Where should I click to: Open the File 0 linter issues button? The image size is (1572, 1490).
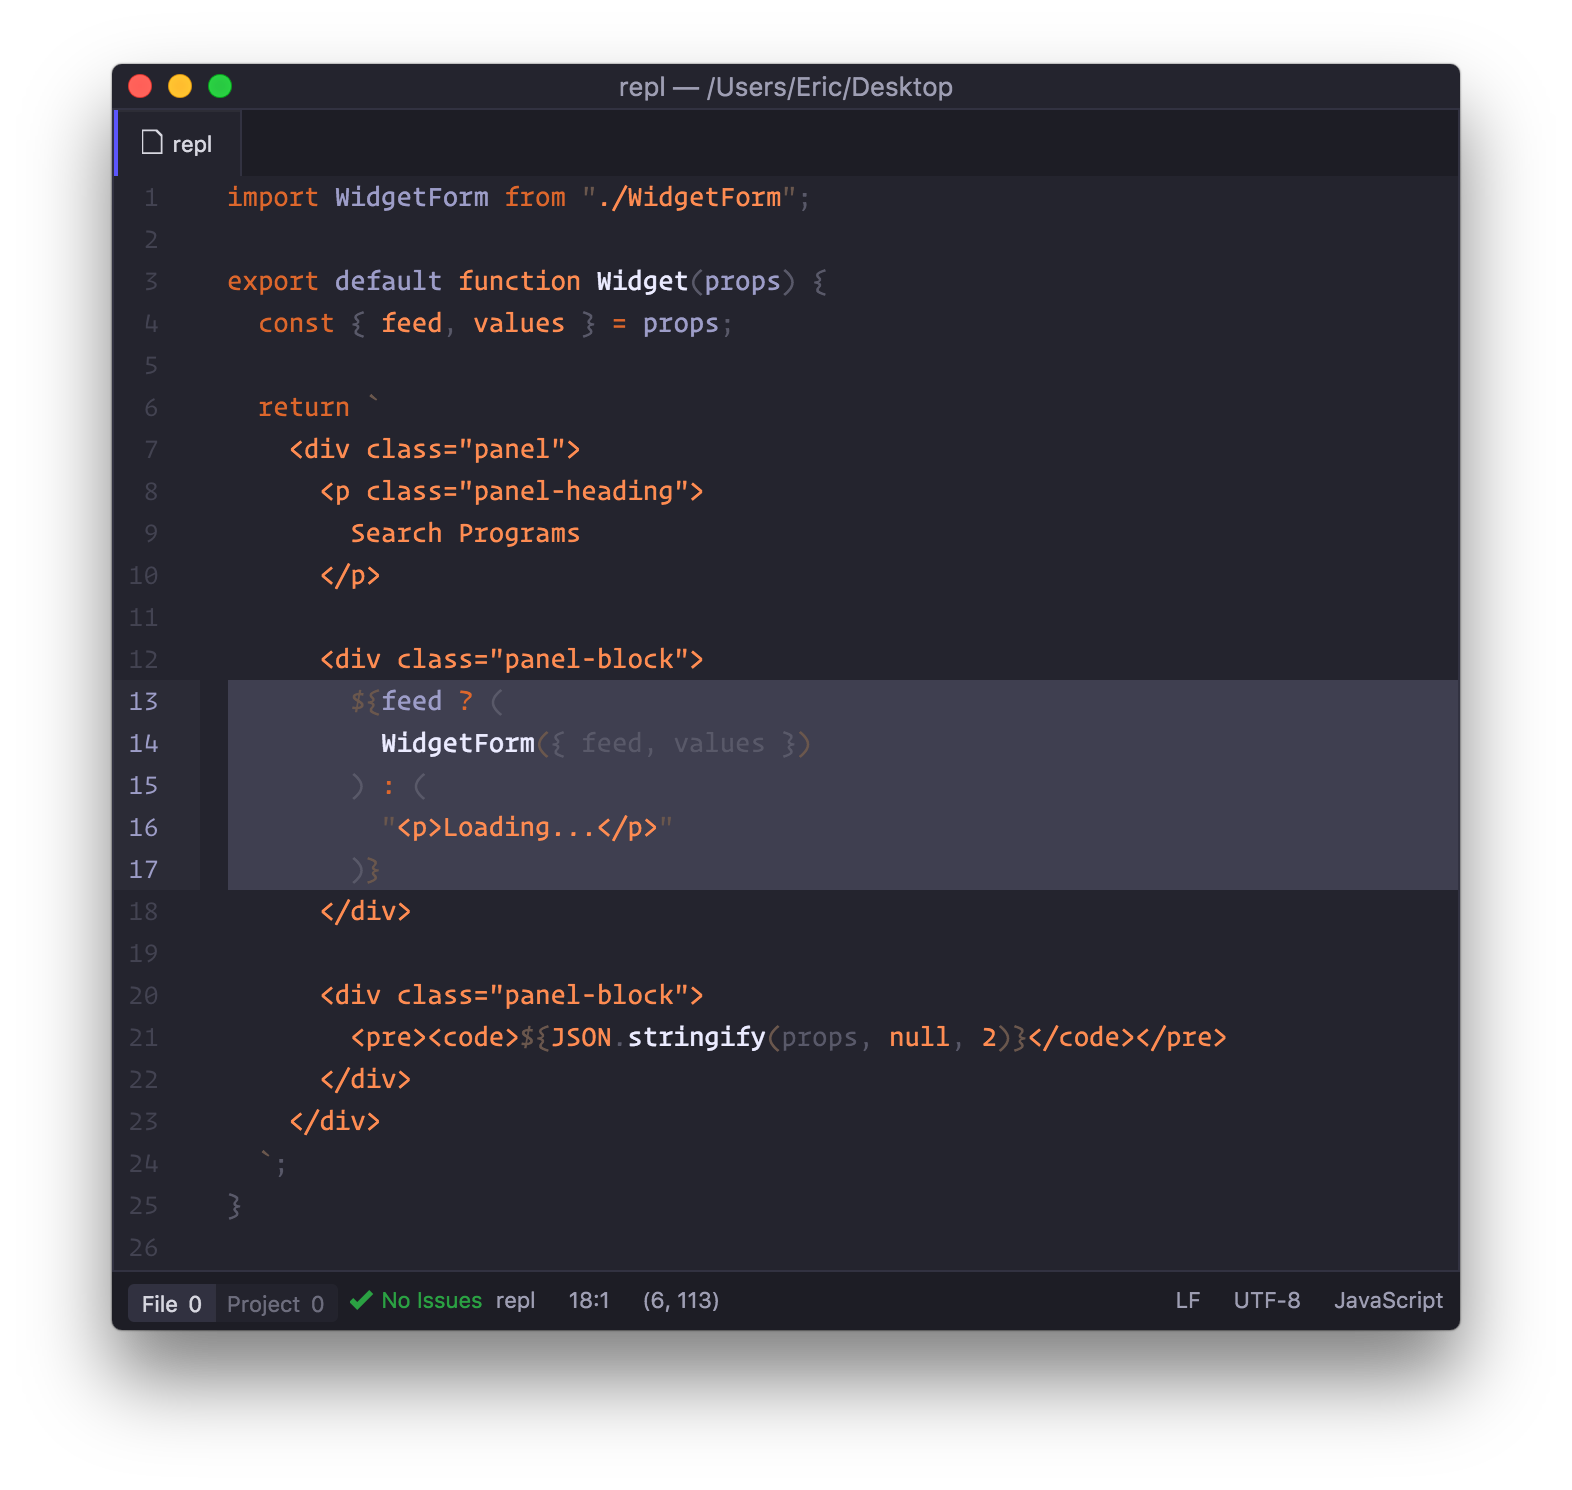click(x=171, y=1304)
